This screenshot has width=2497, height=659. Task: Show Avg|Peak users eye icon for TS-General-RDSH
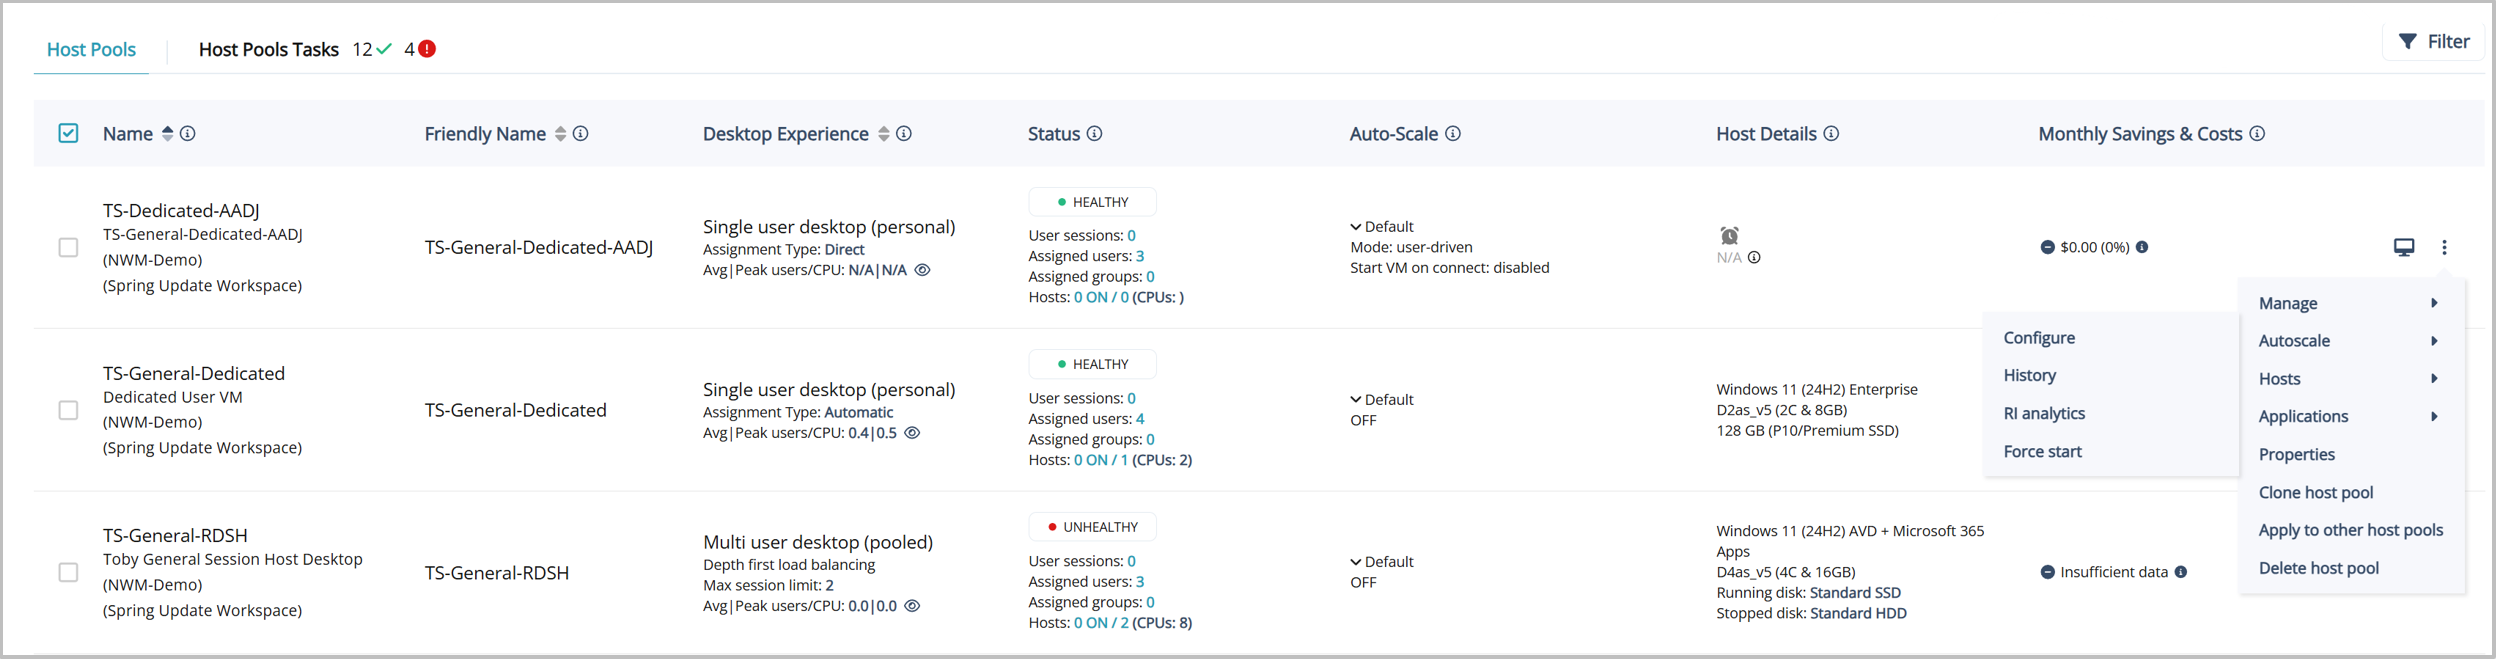pos(912,606)
